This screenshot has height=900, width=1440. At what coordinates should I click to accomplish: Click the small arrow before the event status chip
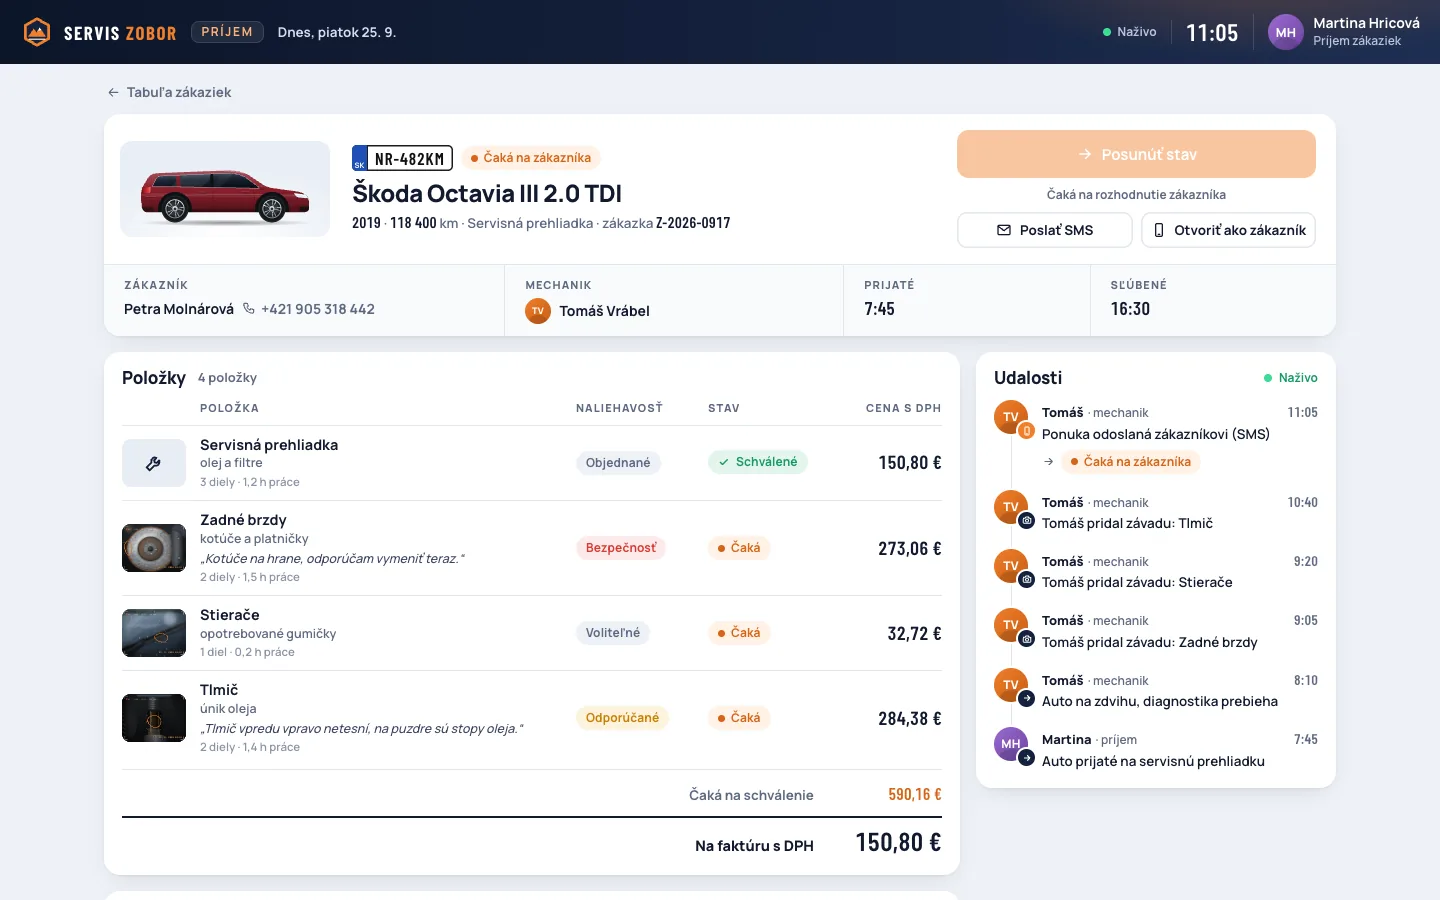[1048, 462]
